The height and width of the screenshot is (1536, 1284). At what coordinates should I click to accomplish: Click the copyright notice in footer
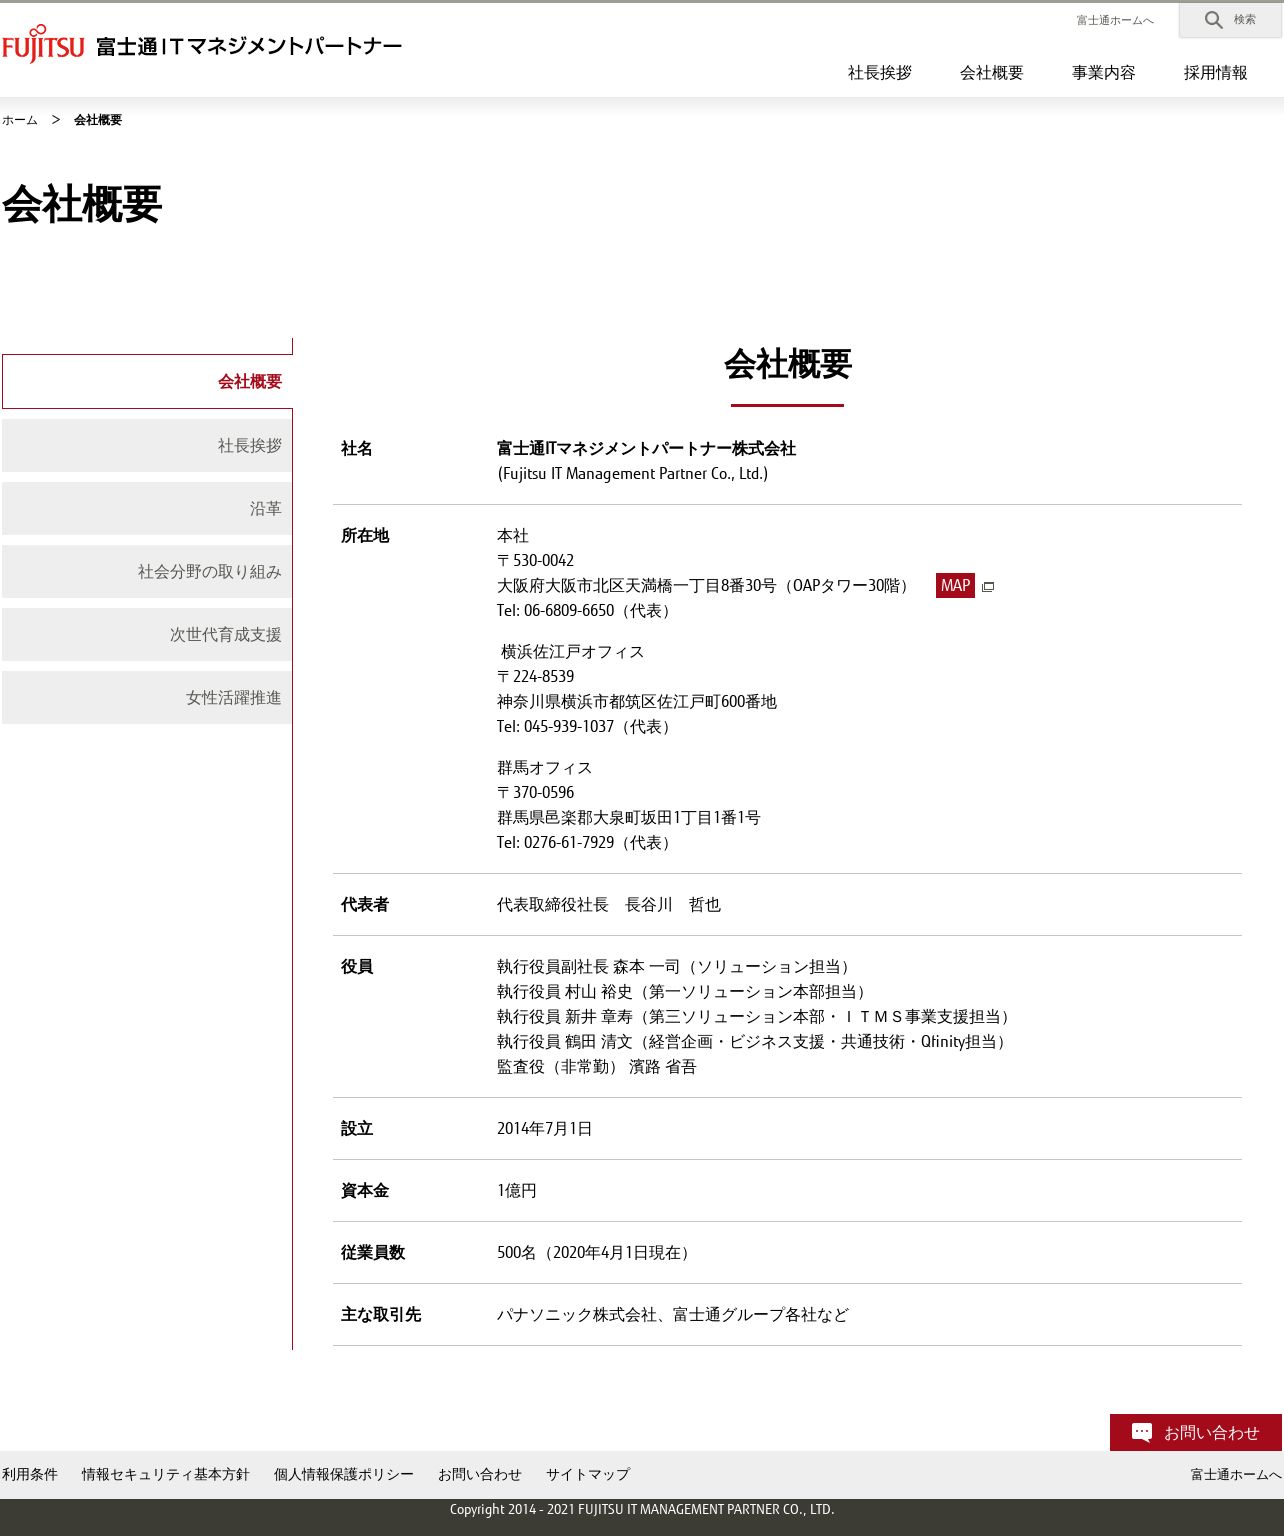tap(642, 1510)
